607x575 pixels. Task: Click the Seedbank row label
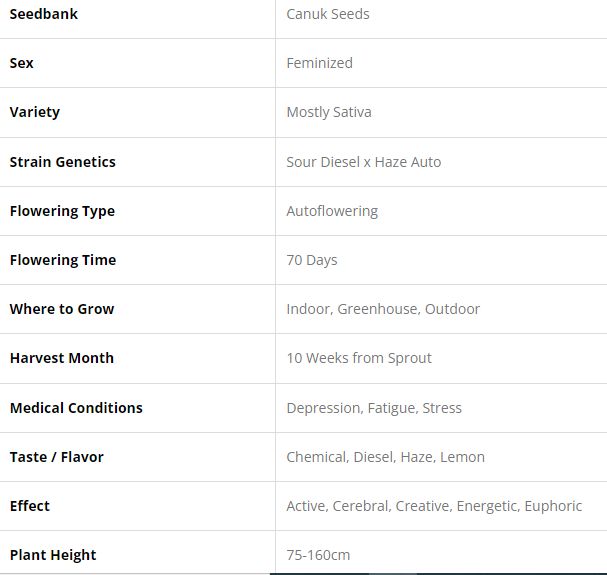click(x=44, y=14)
